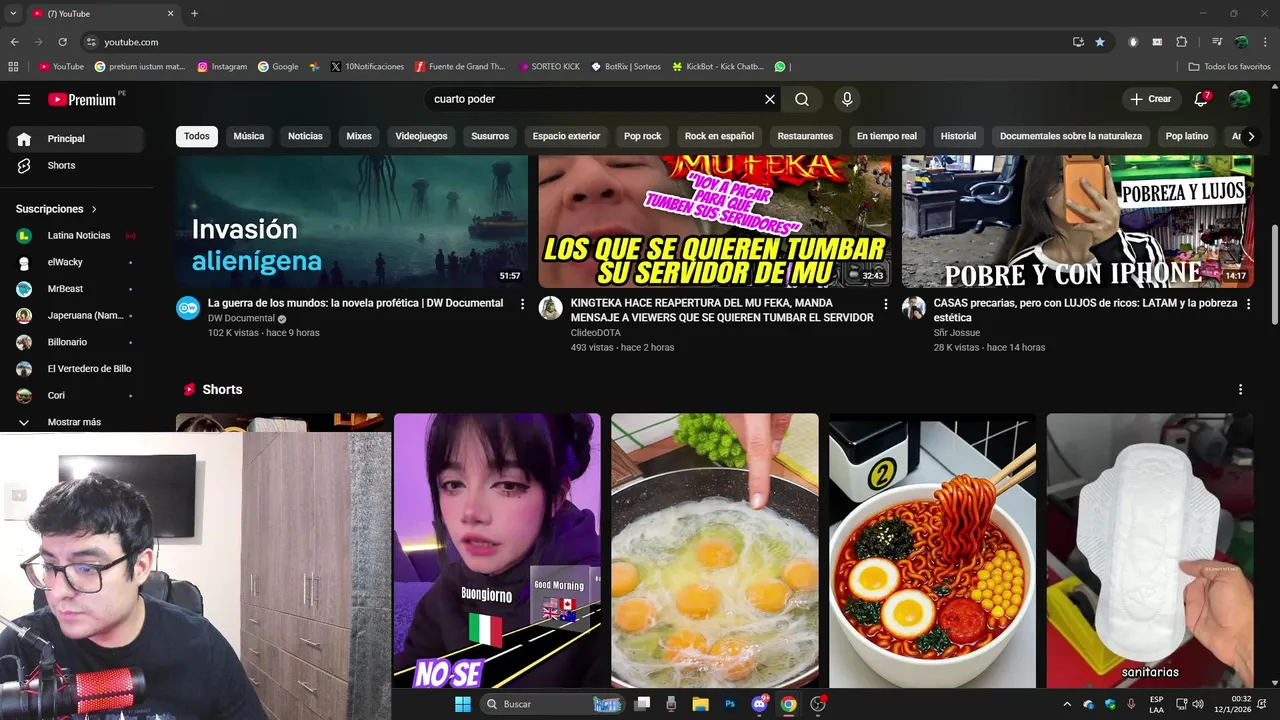This screenshot has height=720, width=1280.
Task: Bookmark this page with star icon
Action: pos(1100,42)
